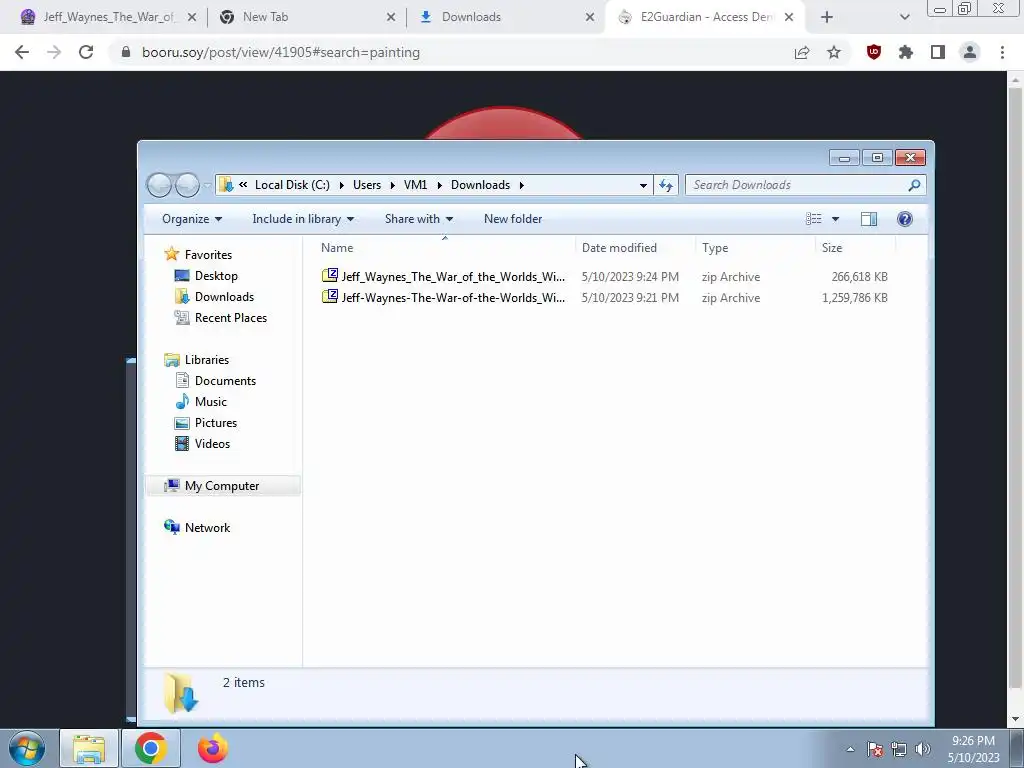Open Chrome extensions puzzle icon
The height and width of the screenshot is (768, 1024).
[906, 52]
